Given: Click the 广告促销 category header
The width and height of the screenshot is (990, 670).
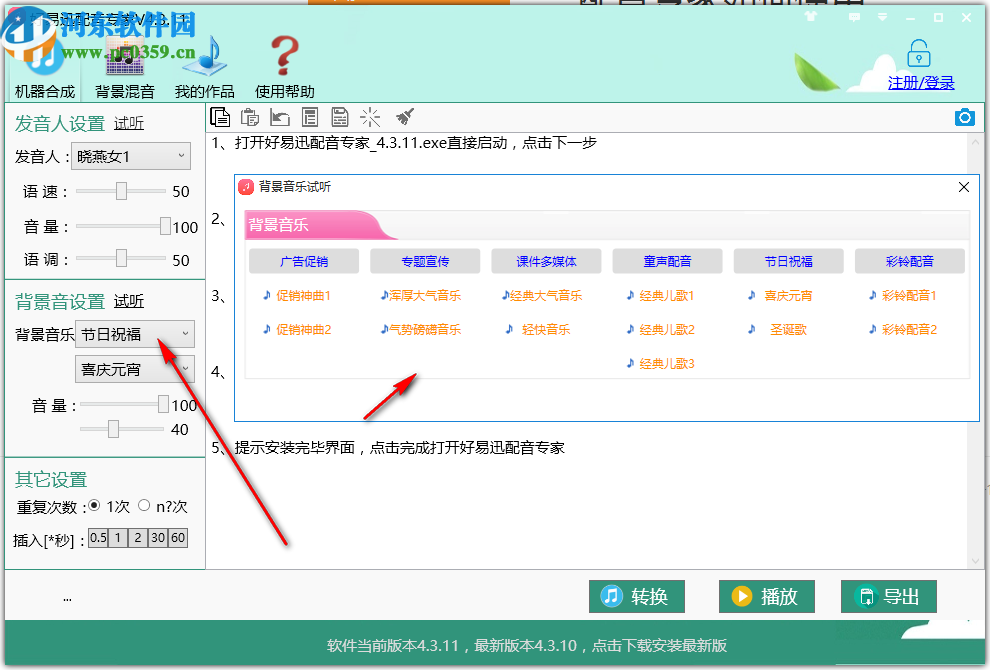Looking at the screenshot, I should coord(304,261).
